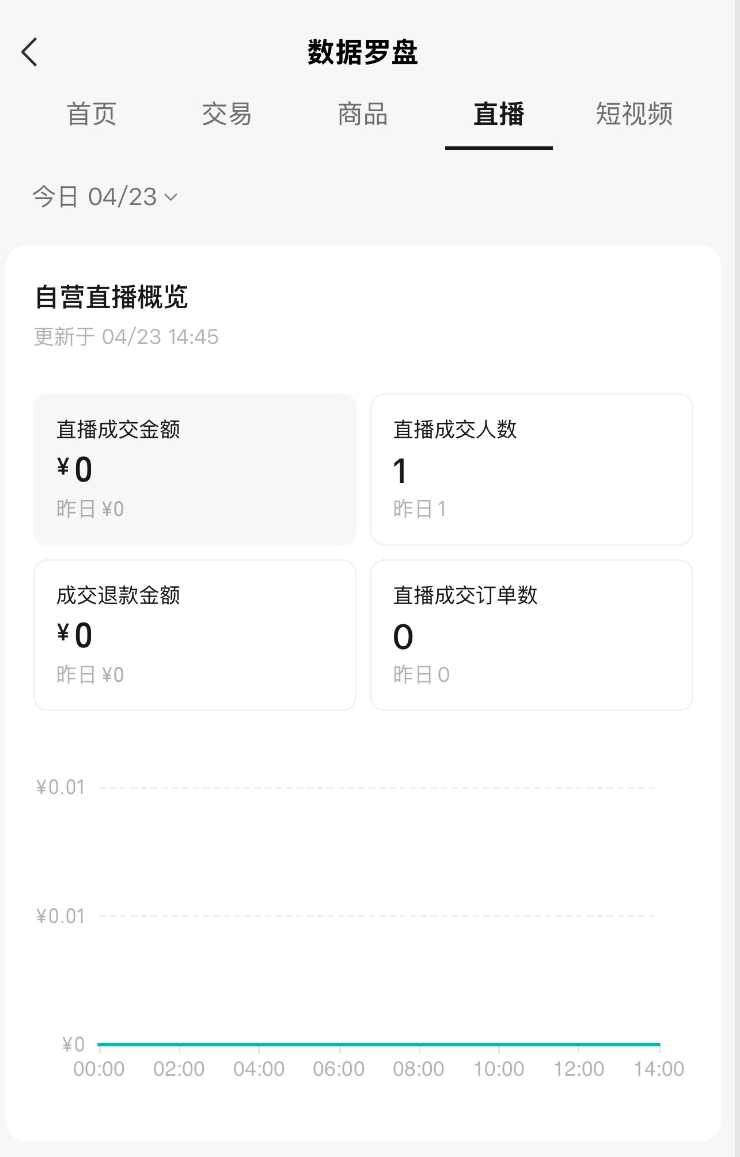Select the 直播成交金额 metric card
Image resolution: width=740 pixels, height=1157 pixels.
pyautogui.click(x=195, y=469)
